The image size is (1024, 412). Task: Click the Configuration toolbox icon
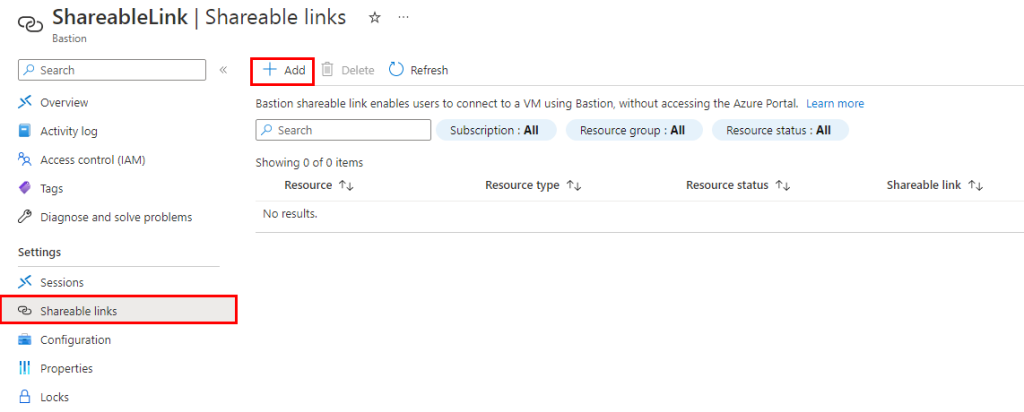coord(25,340)
